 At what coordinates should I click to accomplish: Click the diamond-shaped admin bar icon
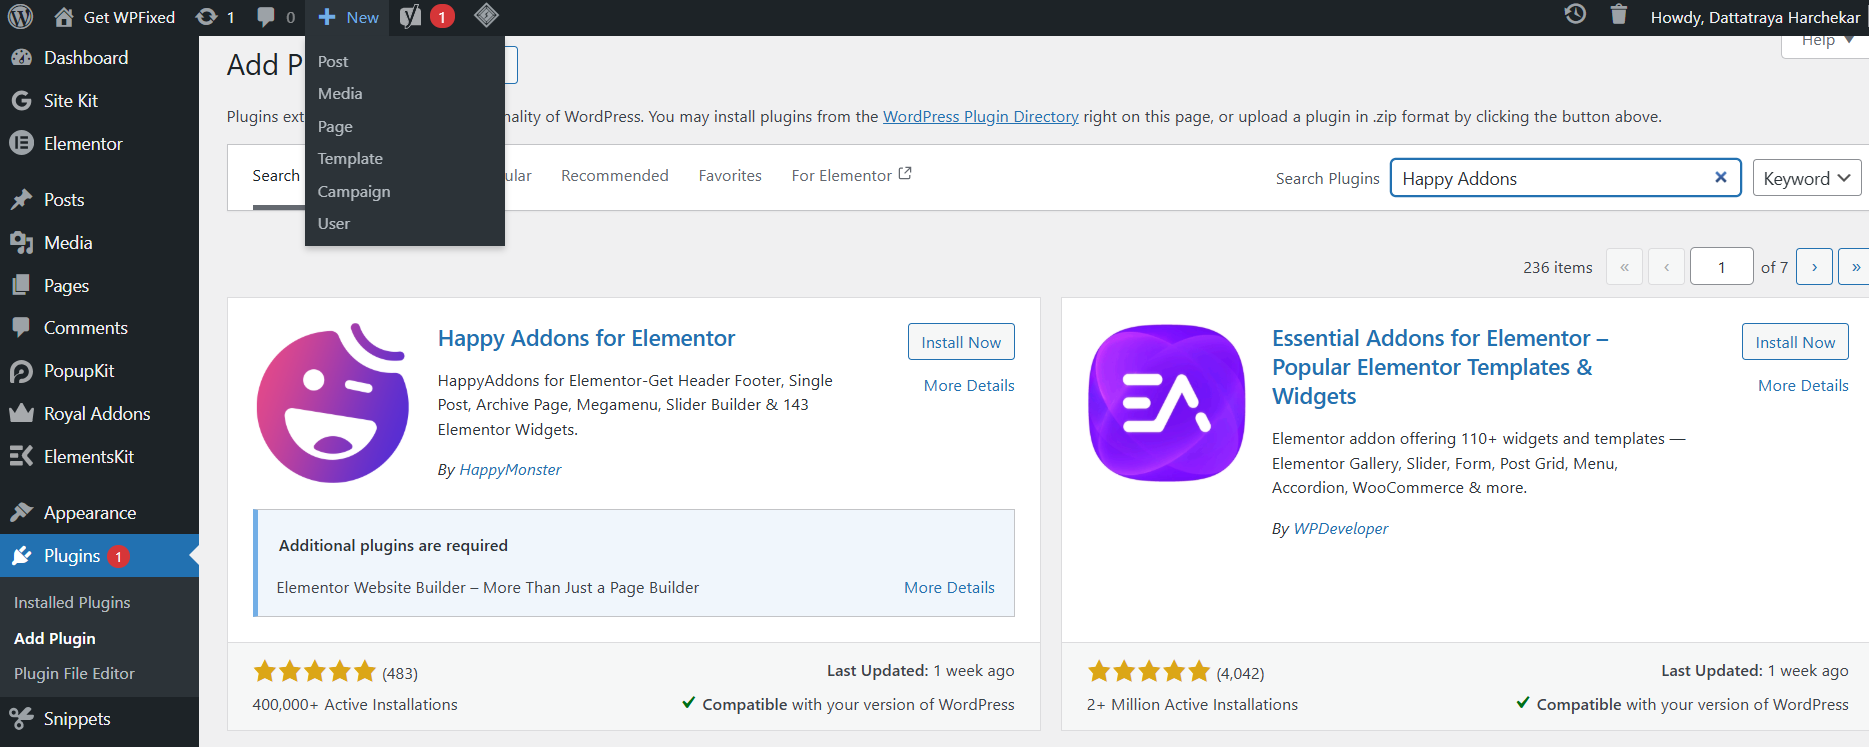point(486,15)
